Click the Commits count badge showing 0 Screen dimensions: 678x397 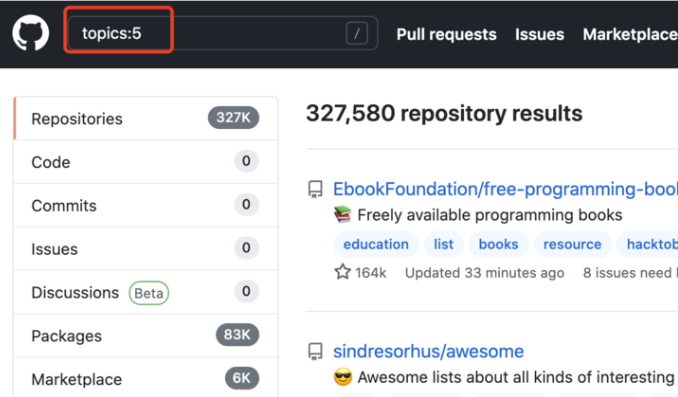coord(246,204)
